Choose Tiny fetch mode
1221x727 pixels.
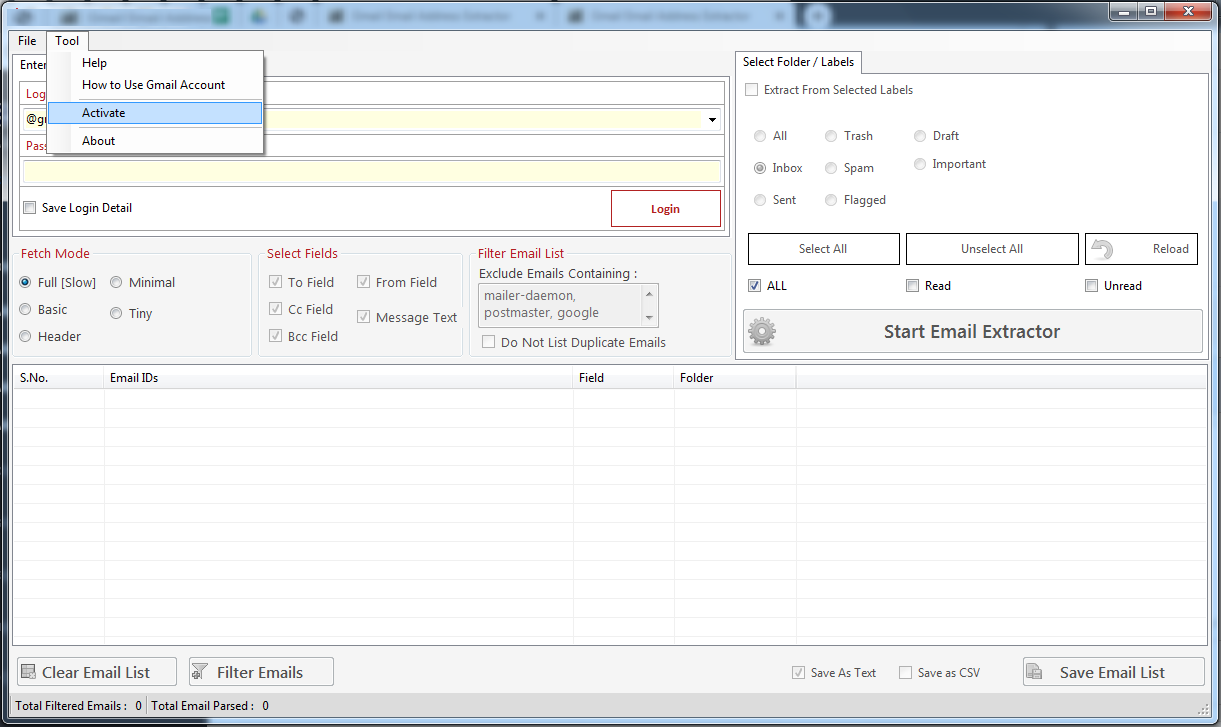116,313
